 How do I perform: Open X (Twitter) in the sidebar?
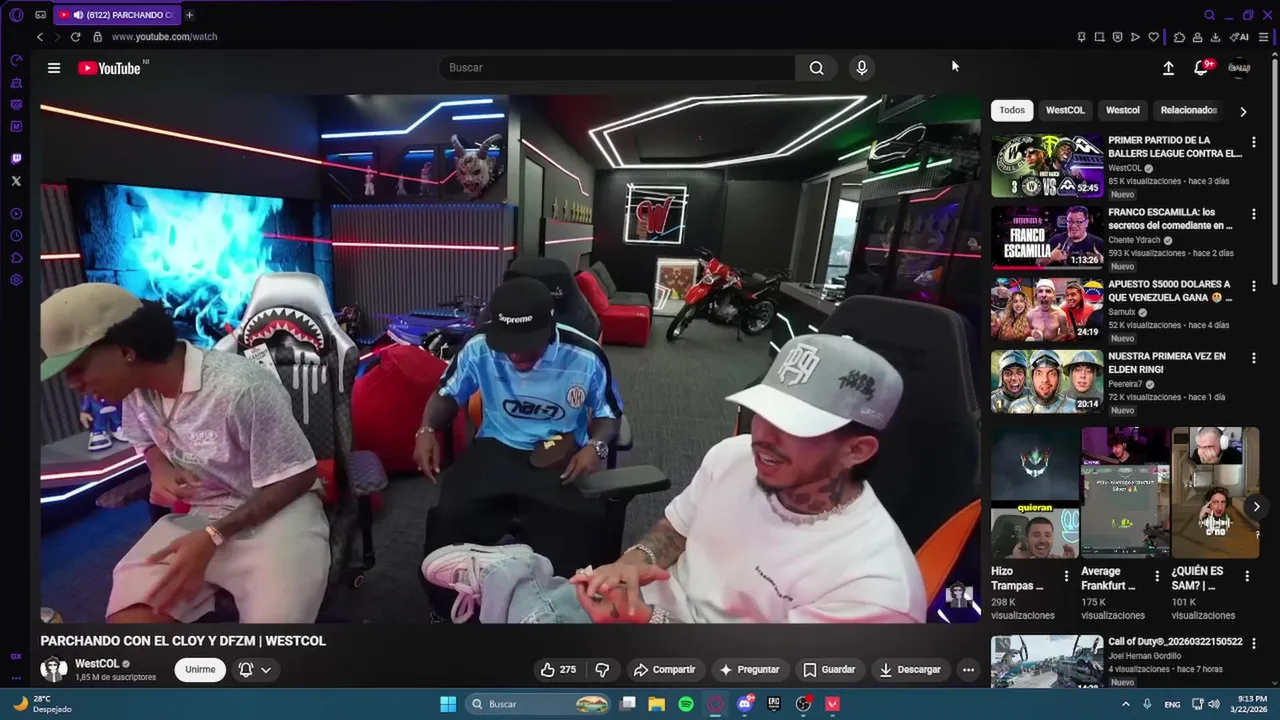(16, 181)
